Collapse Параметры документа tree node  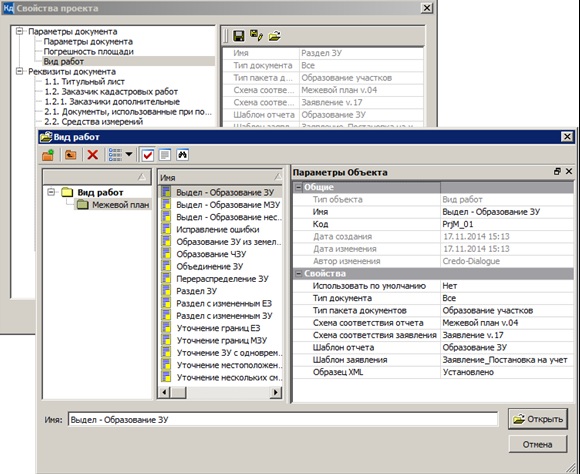[19, 31]
